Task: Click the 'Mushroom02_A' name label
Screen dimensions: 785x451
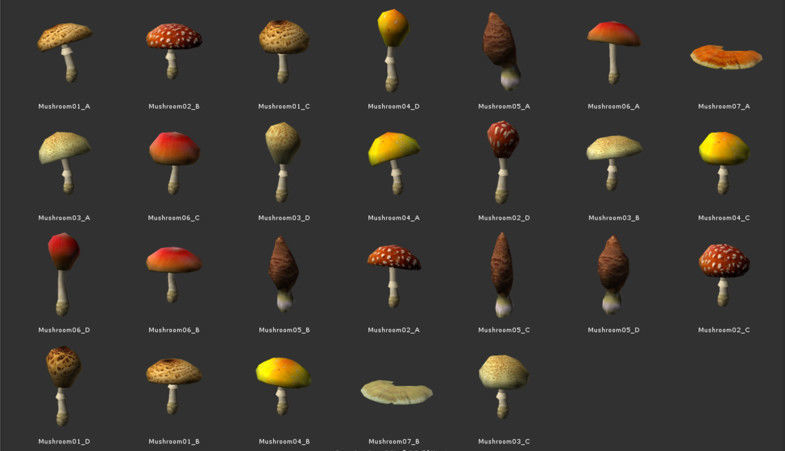Action: tap(394, 330)
